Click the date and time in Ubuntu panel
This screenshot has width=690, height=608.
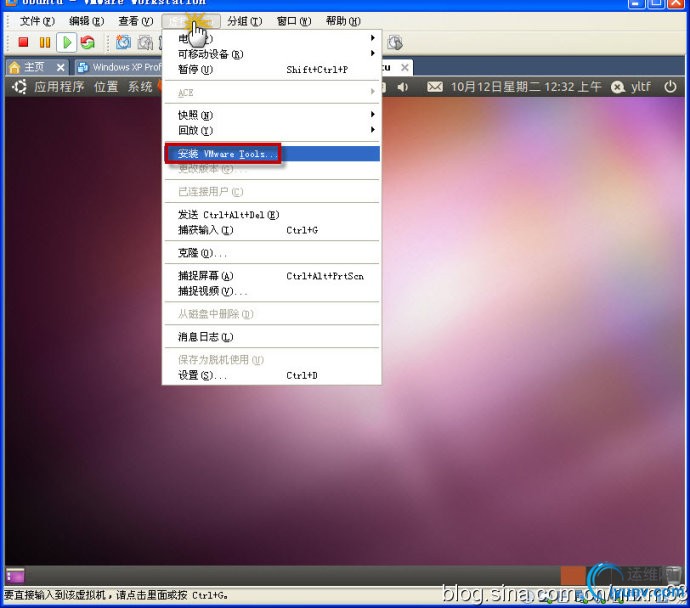(526, 87)
